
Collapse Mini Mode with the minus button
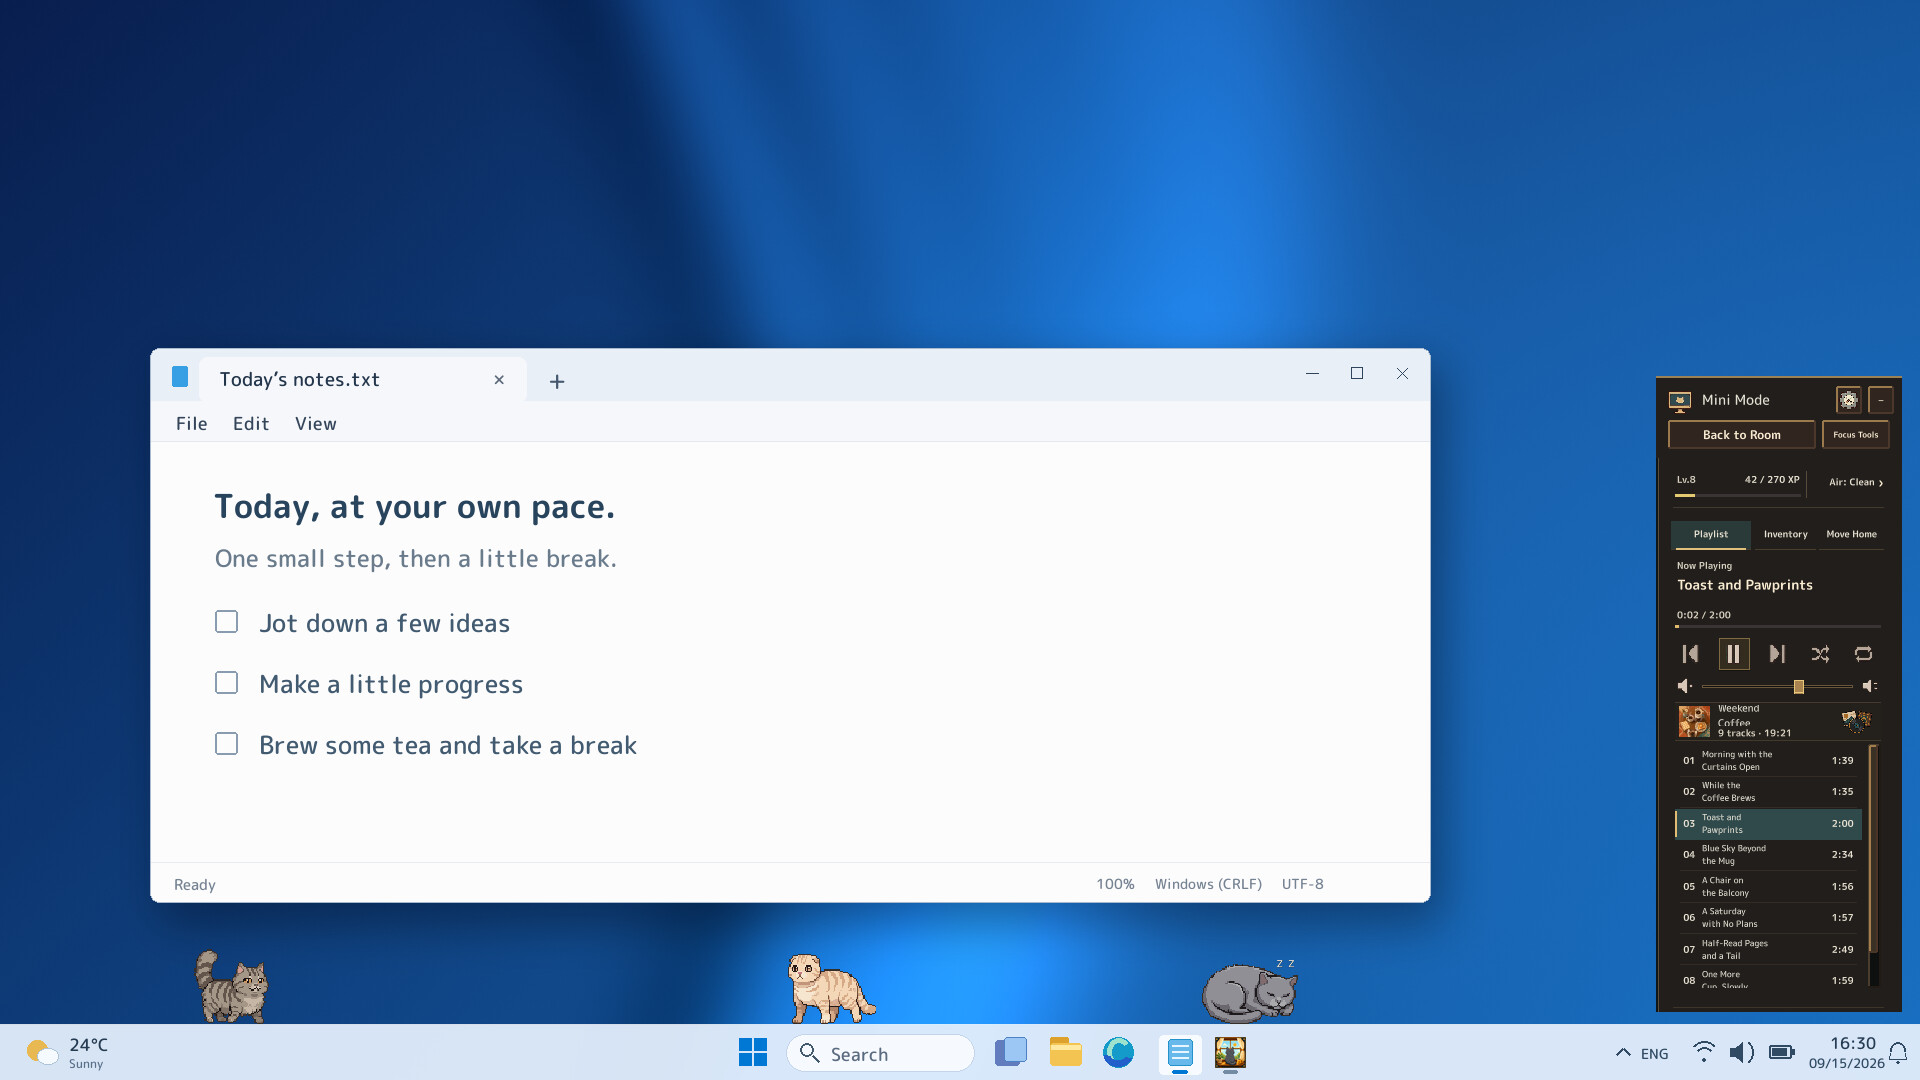coord(1881,400)
